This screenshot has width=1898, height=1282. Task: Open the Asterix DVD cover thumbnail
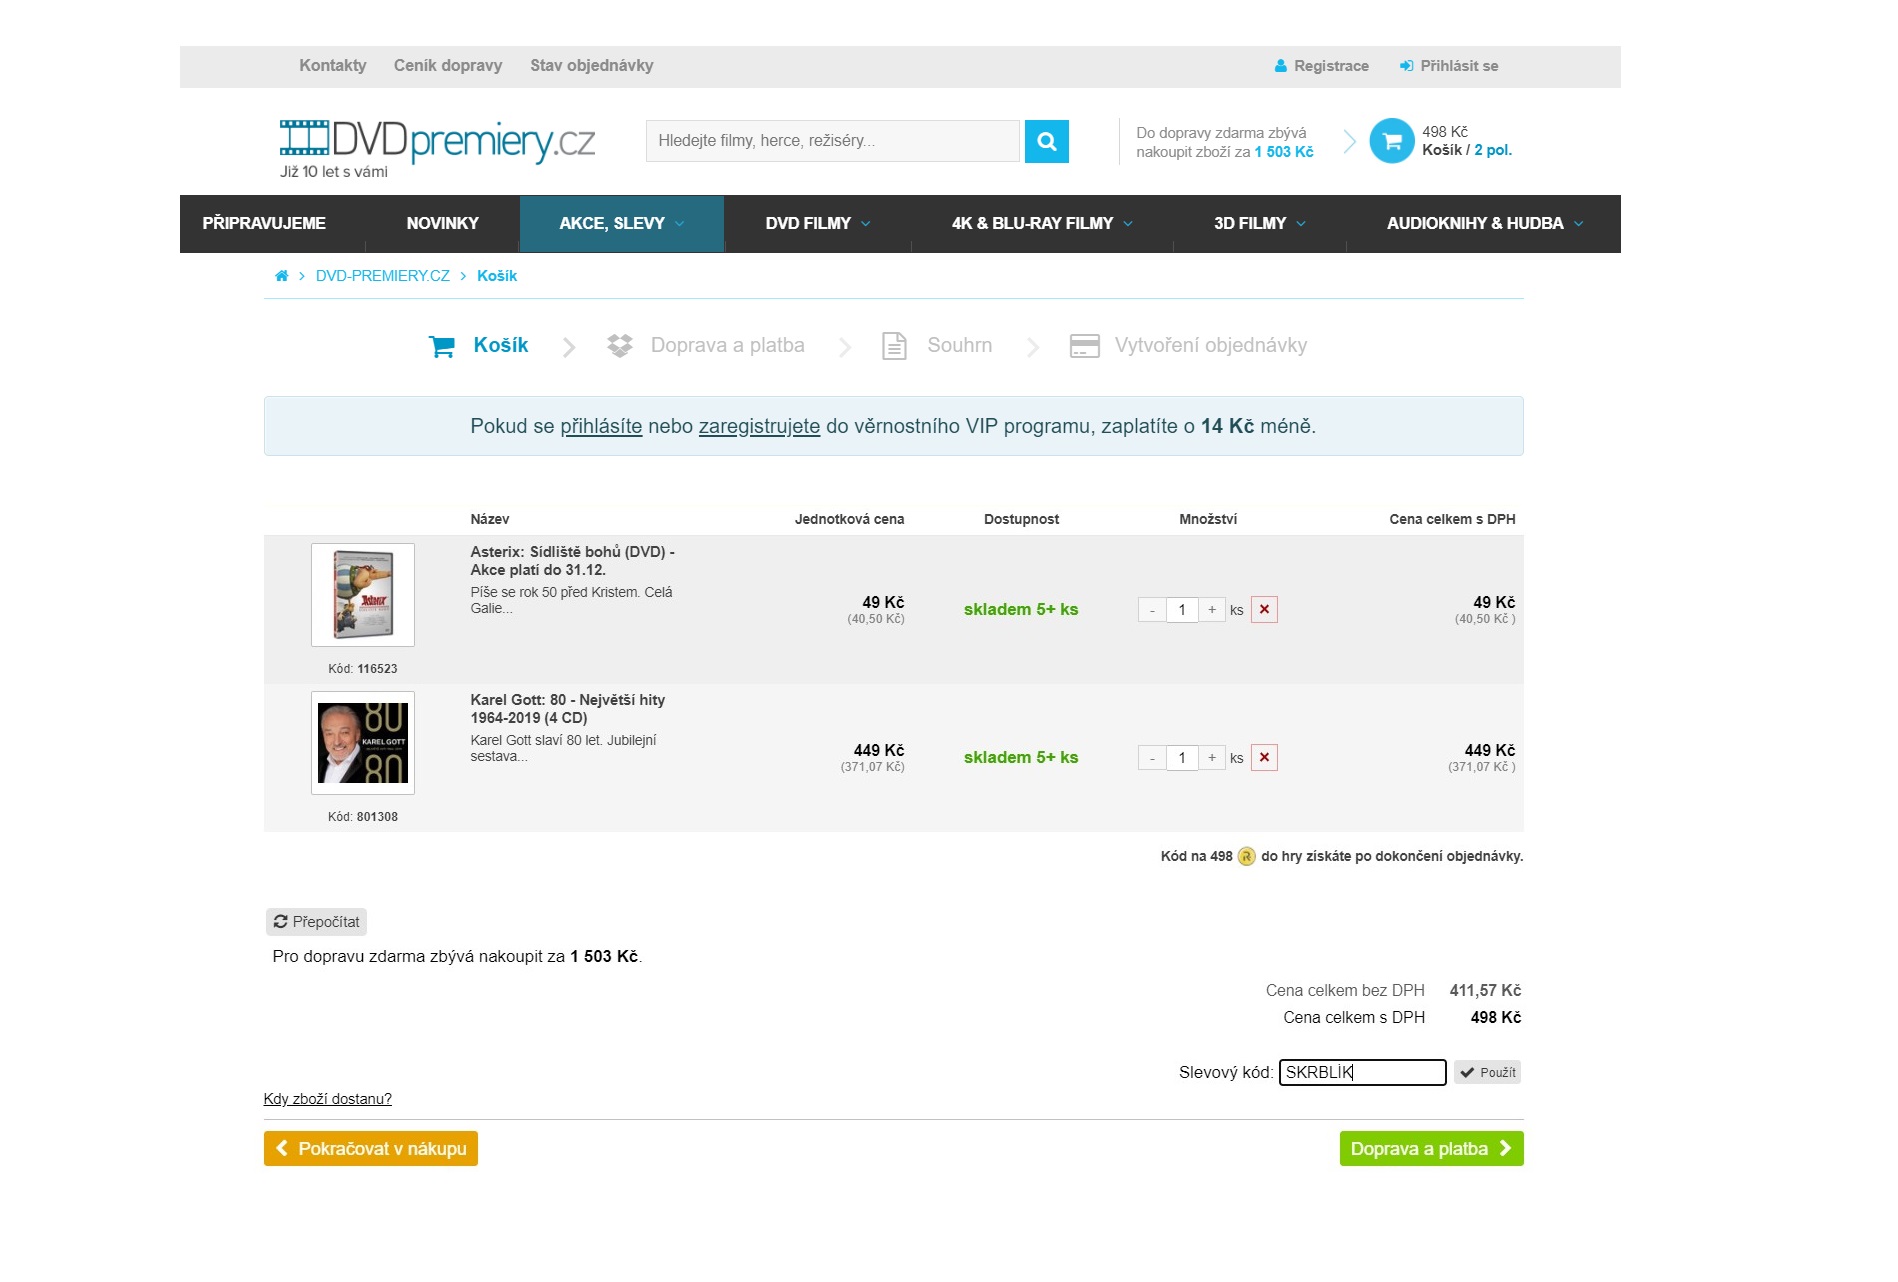362,595
